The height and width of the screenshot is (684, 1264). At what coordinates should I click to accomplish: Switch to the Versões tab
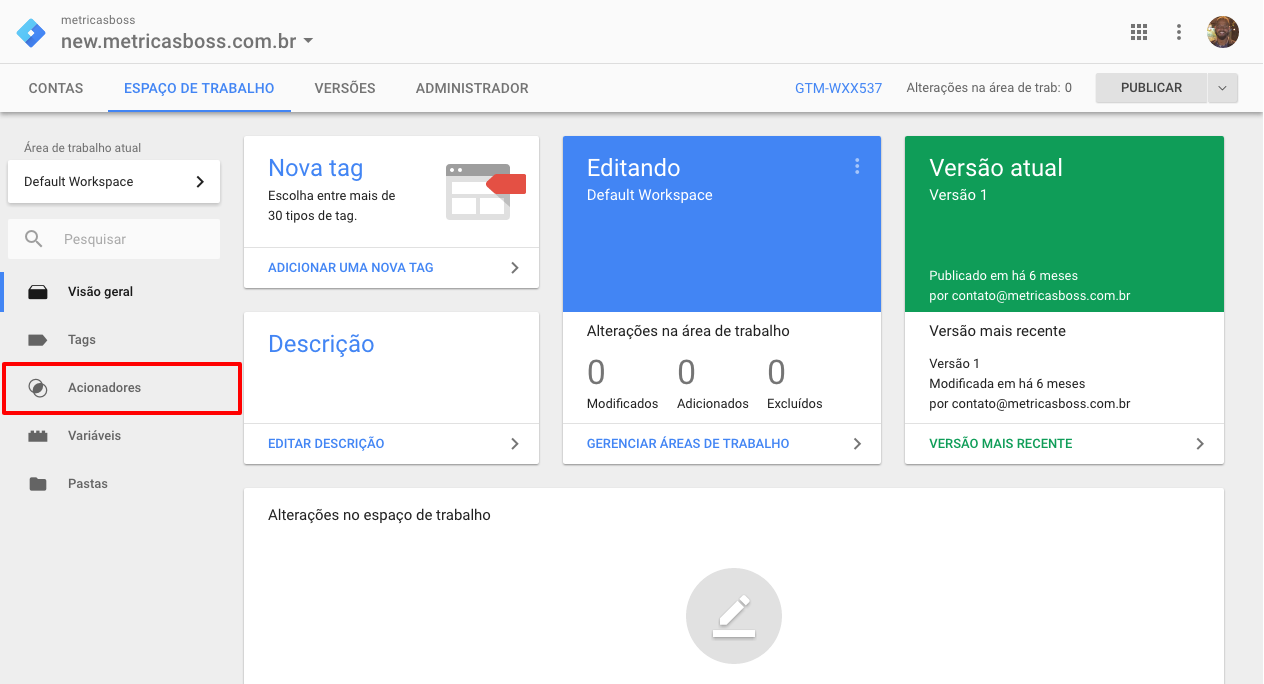tap(345, 88)
